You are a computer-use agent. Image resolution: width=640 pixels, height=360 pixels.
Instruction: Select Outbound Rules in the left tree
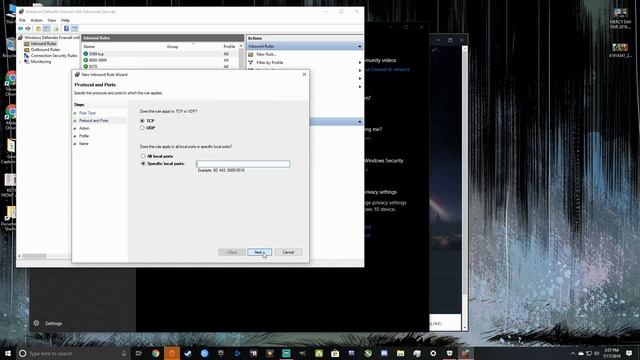pos(45,49)
